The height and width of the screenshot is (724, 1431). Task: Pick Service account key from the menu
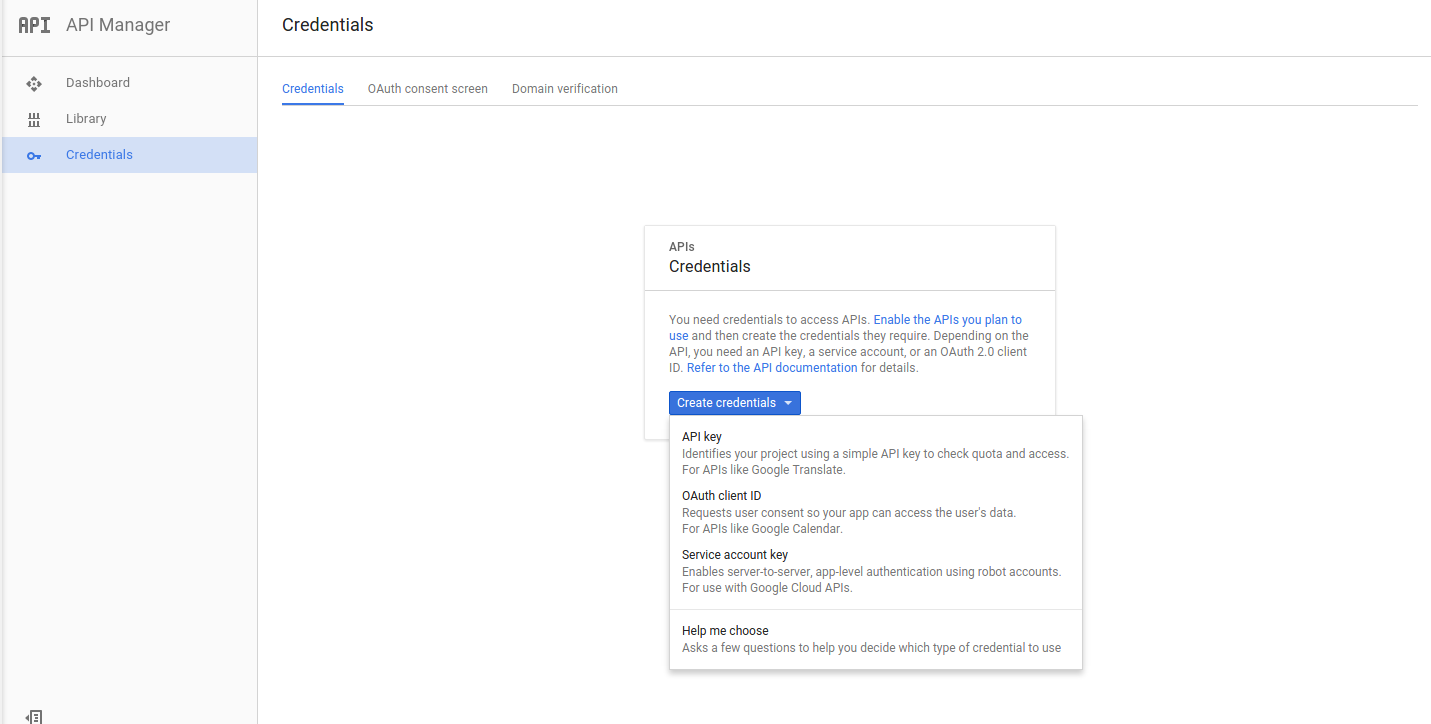(734, 555)
